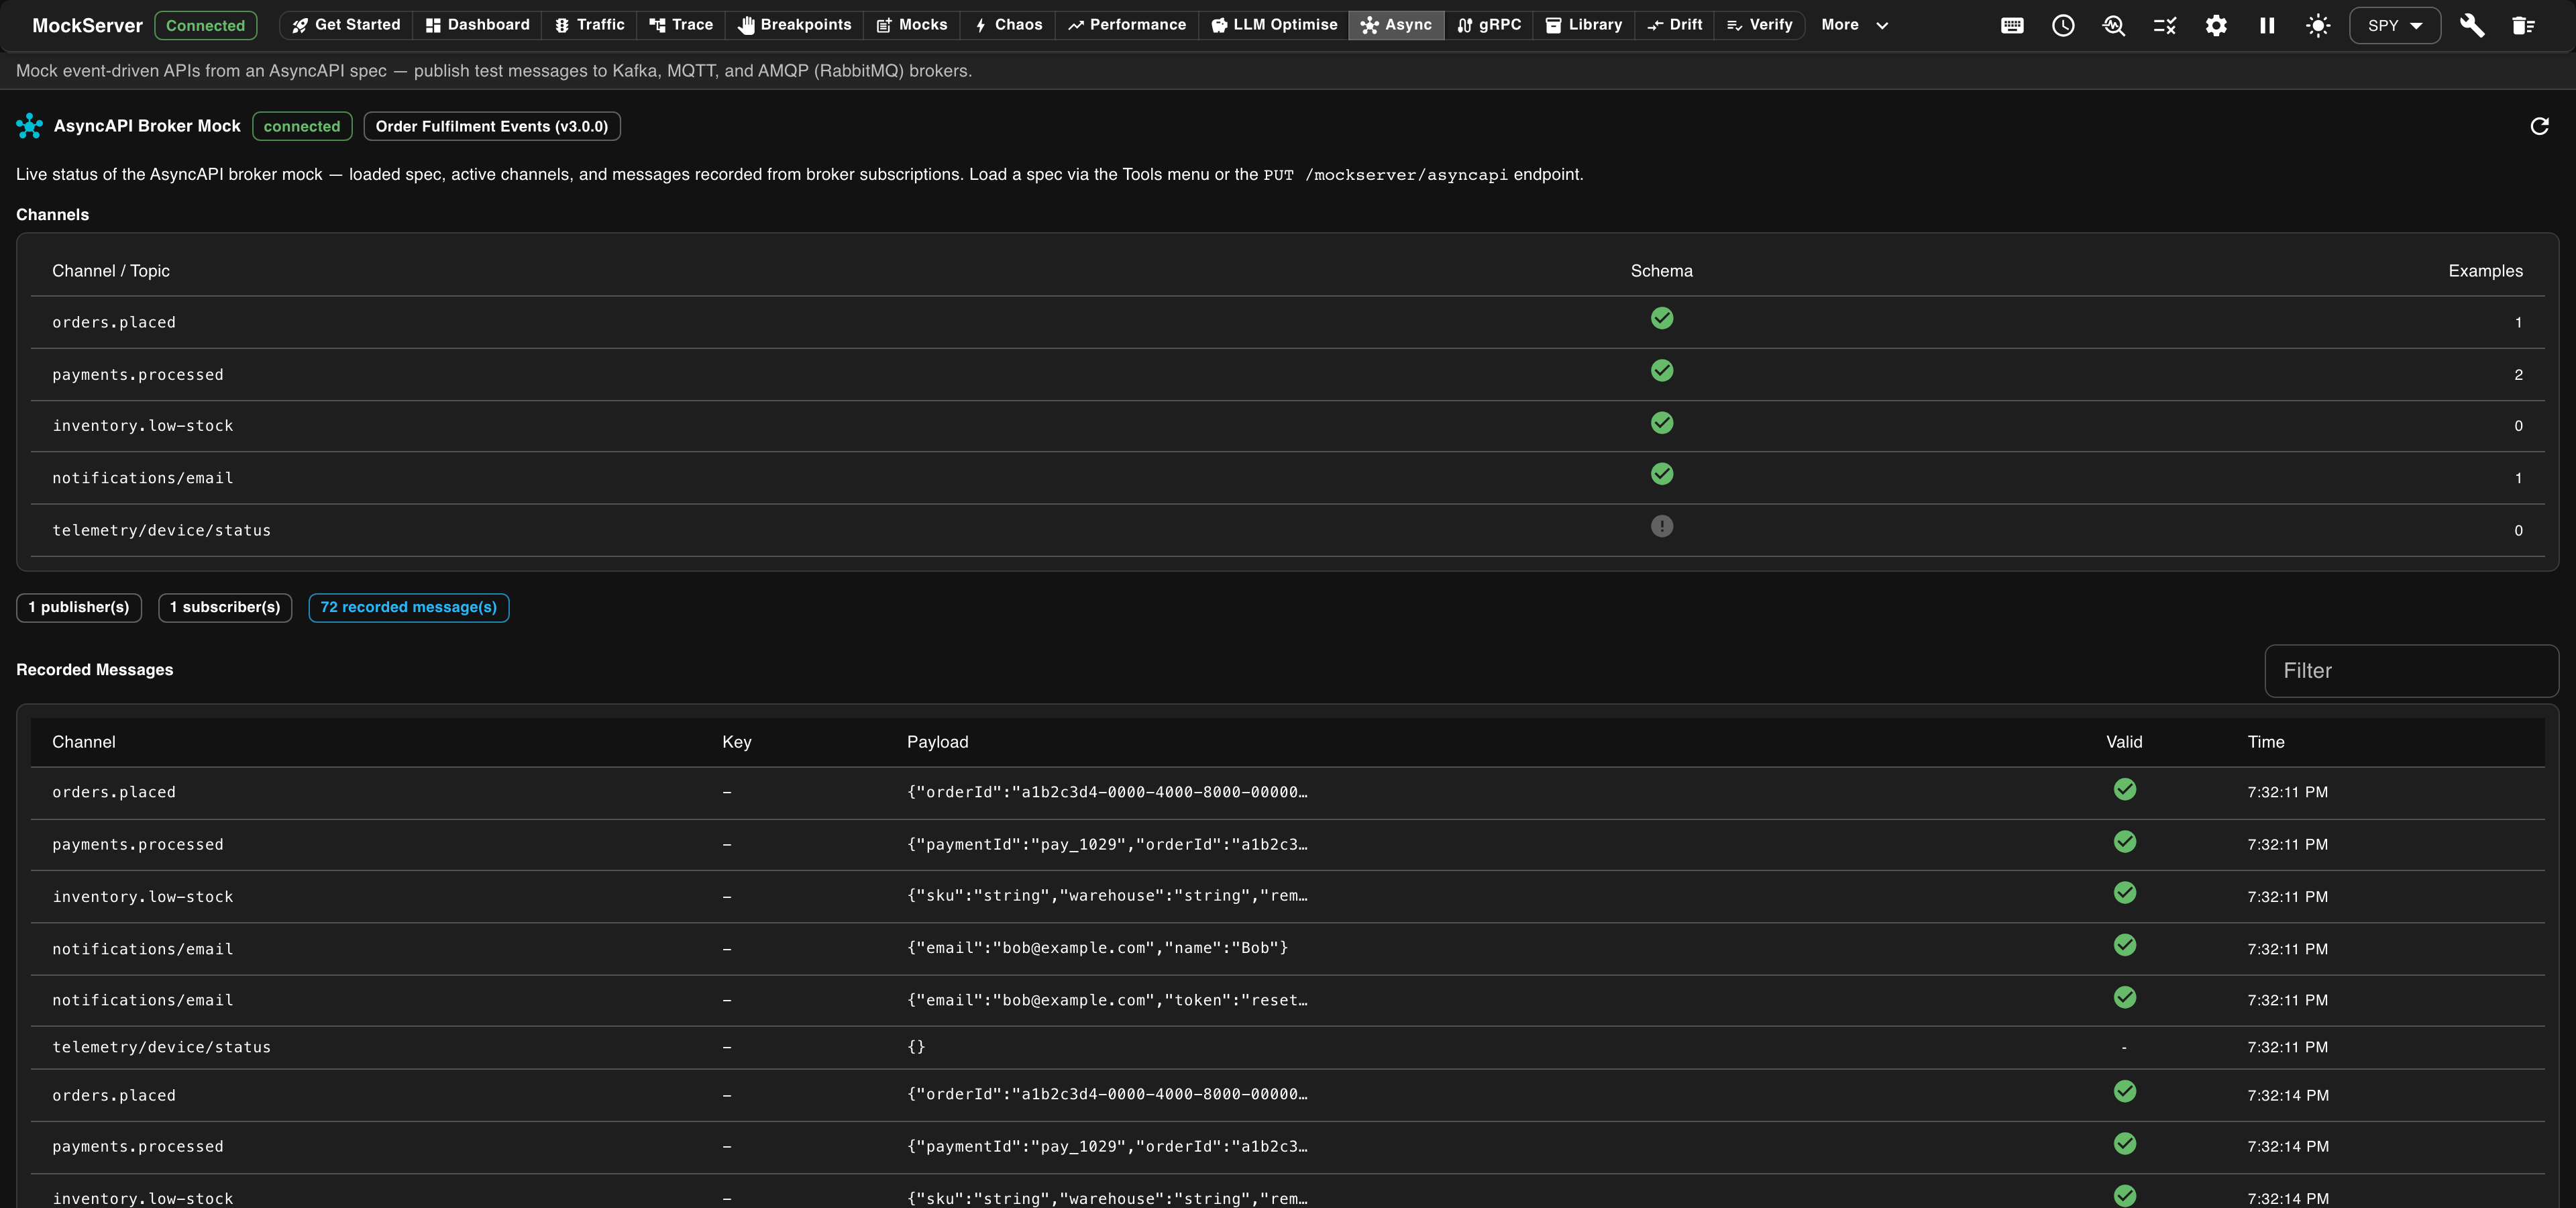
Task: Click the schema check icon for payments.processed
Action: [x=1662, y=371]
